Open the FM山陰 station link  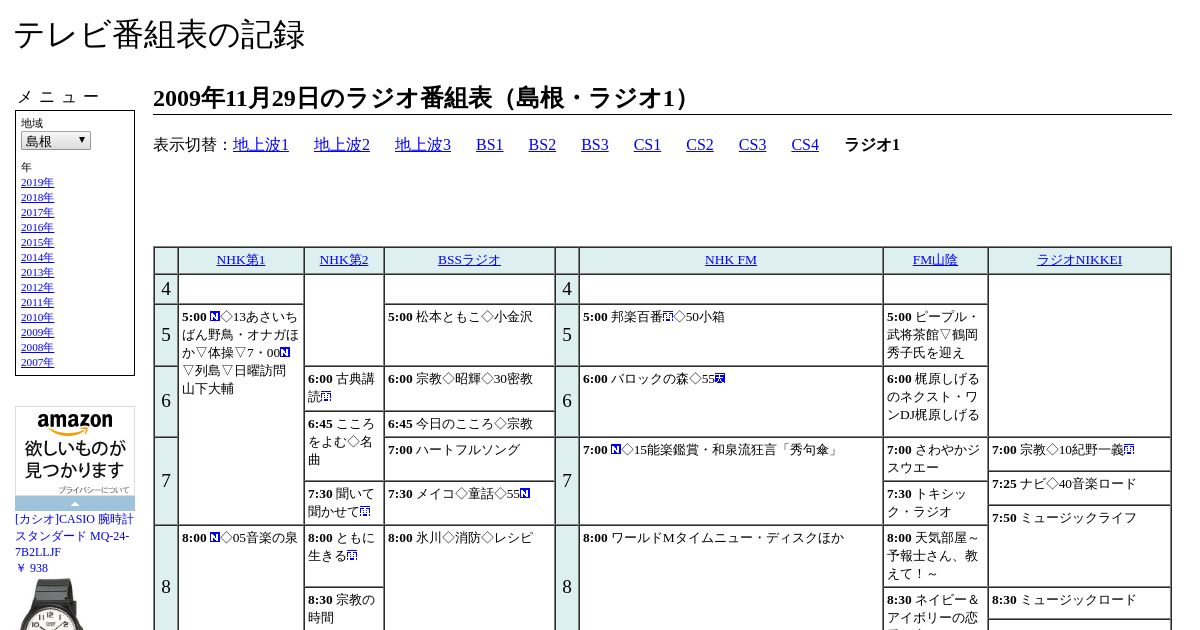(x=935, y=260)
